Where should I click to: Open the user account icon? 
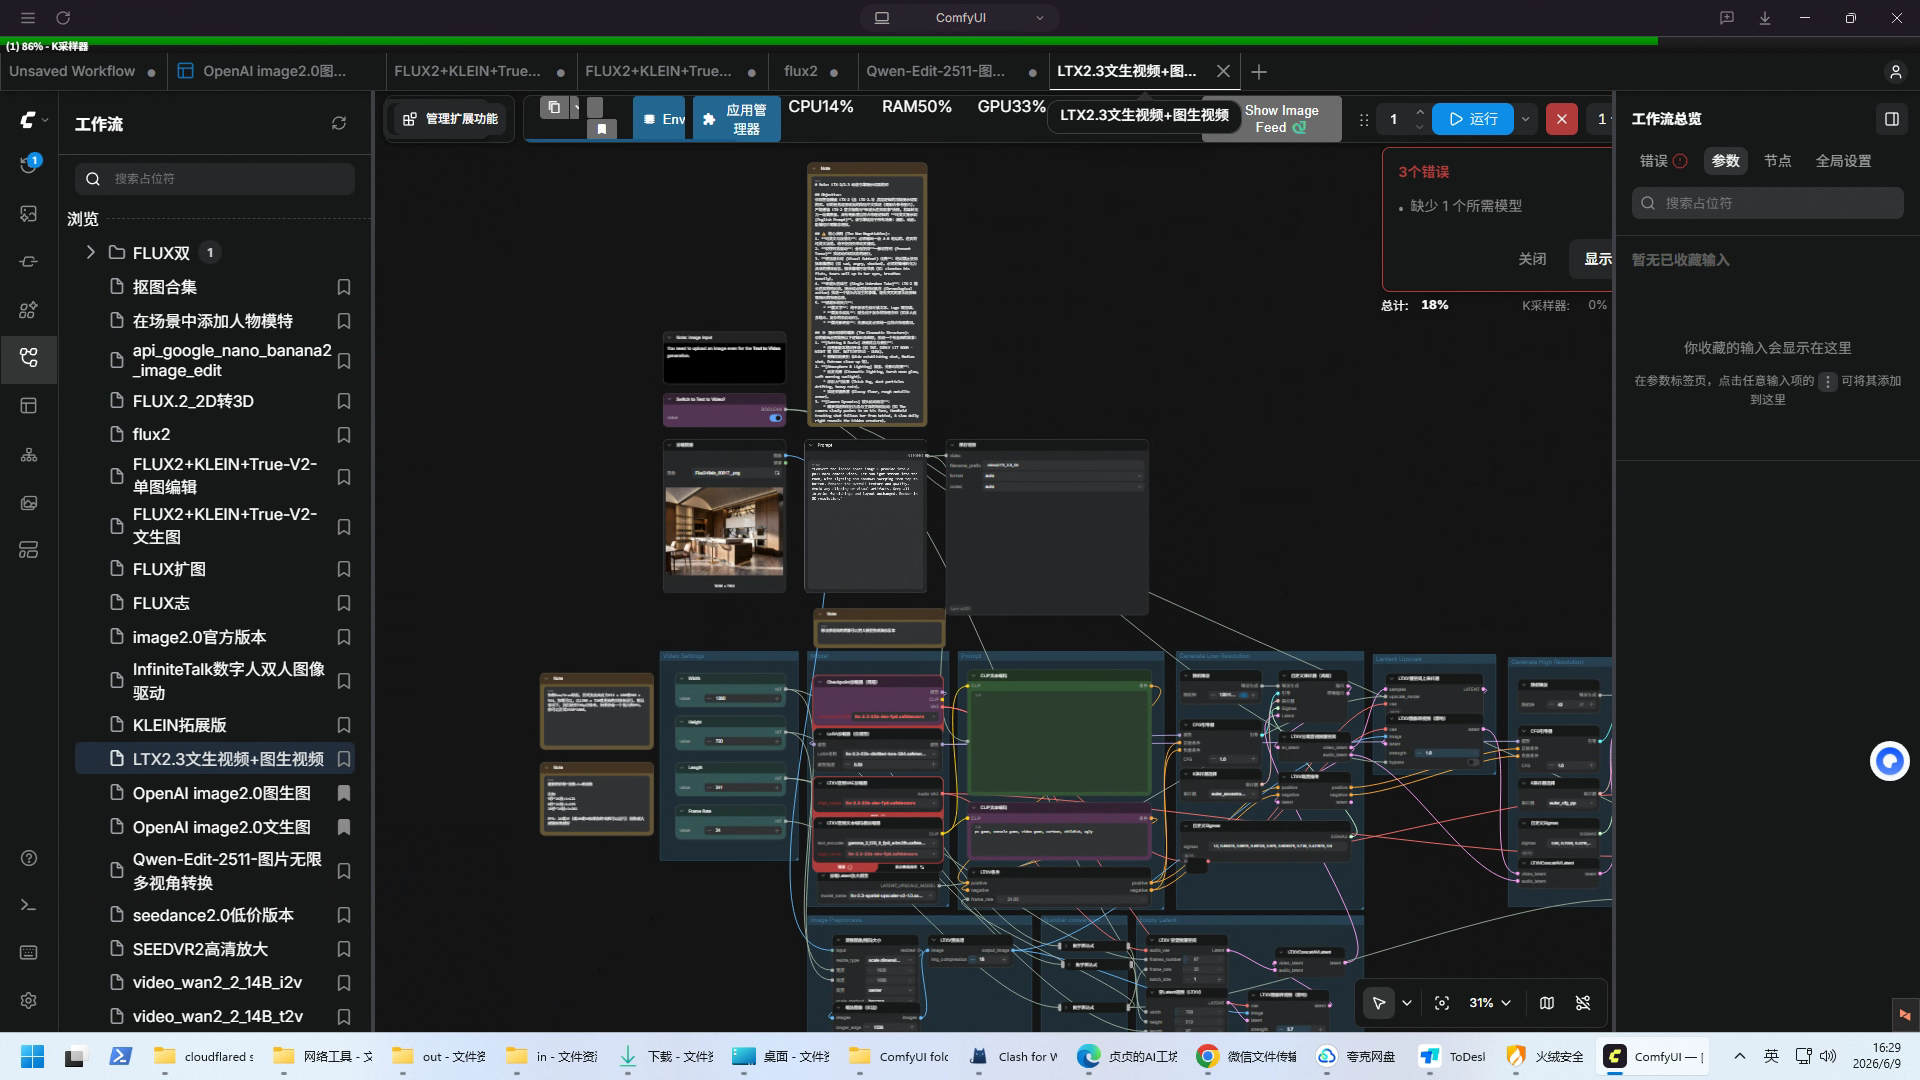[x=1895, y=72]
